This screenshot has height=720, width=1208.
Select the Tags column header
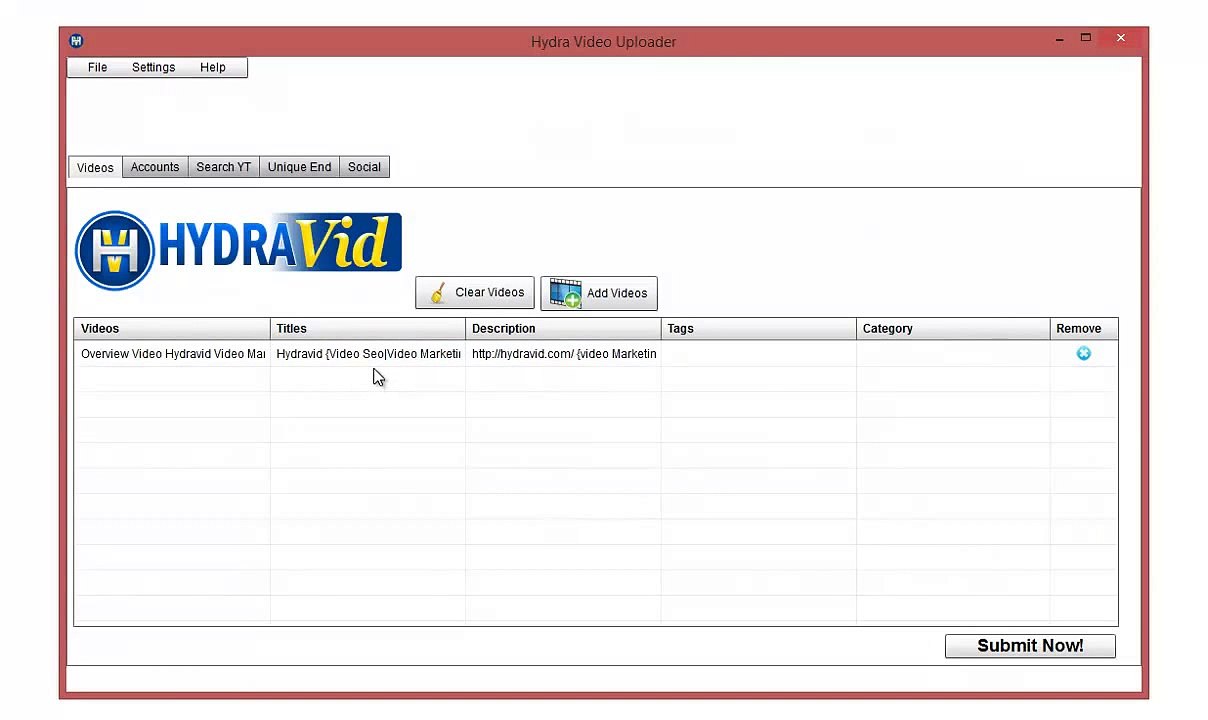pyautogui.click(x=758, y=328)
